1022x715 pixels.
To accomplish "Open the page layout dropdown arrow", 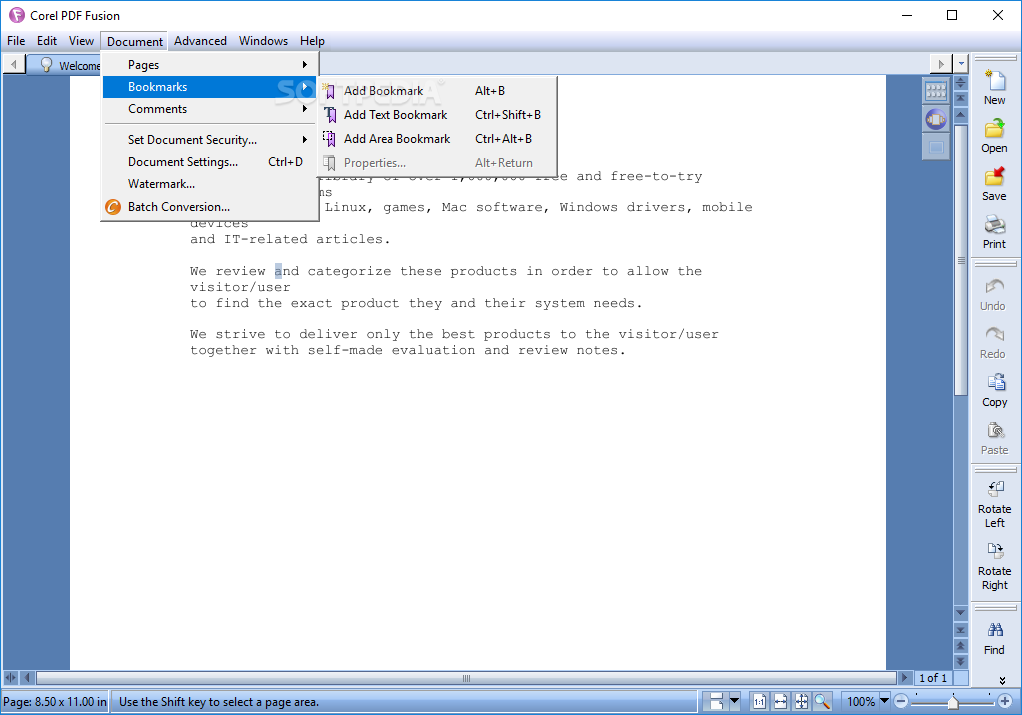I will pyautogui.click(x=735, y=701).
